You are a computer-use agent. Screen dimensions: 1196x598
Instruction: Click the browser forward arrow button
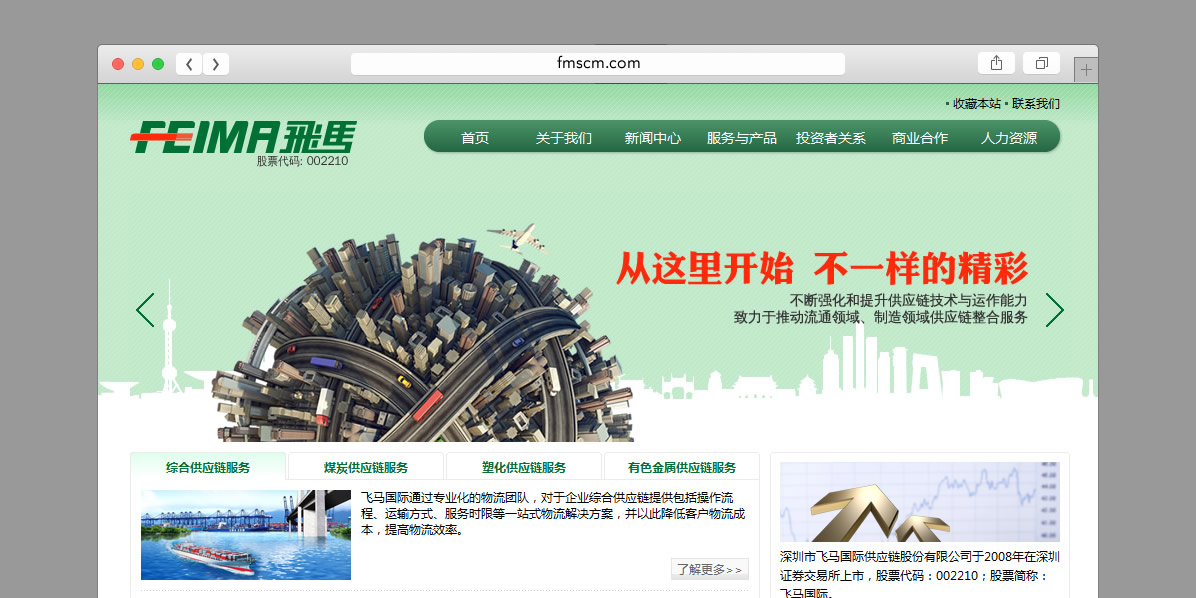(216, 64)
